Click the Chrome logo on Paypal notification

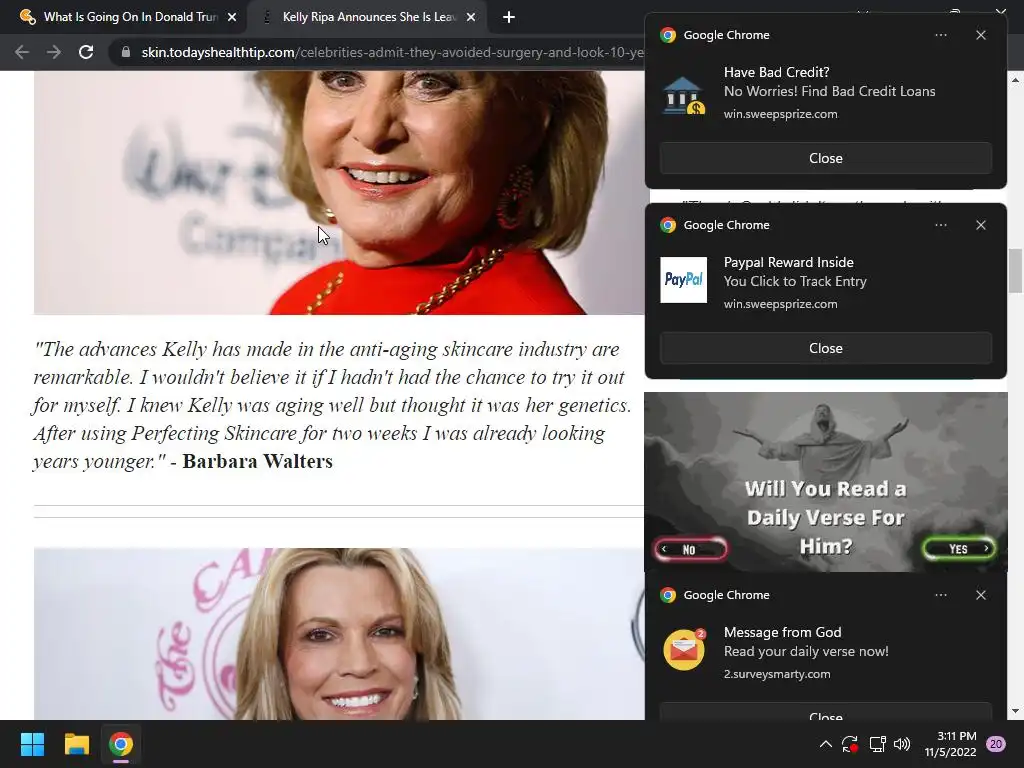[667, 225]
